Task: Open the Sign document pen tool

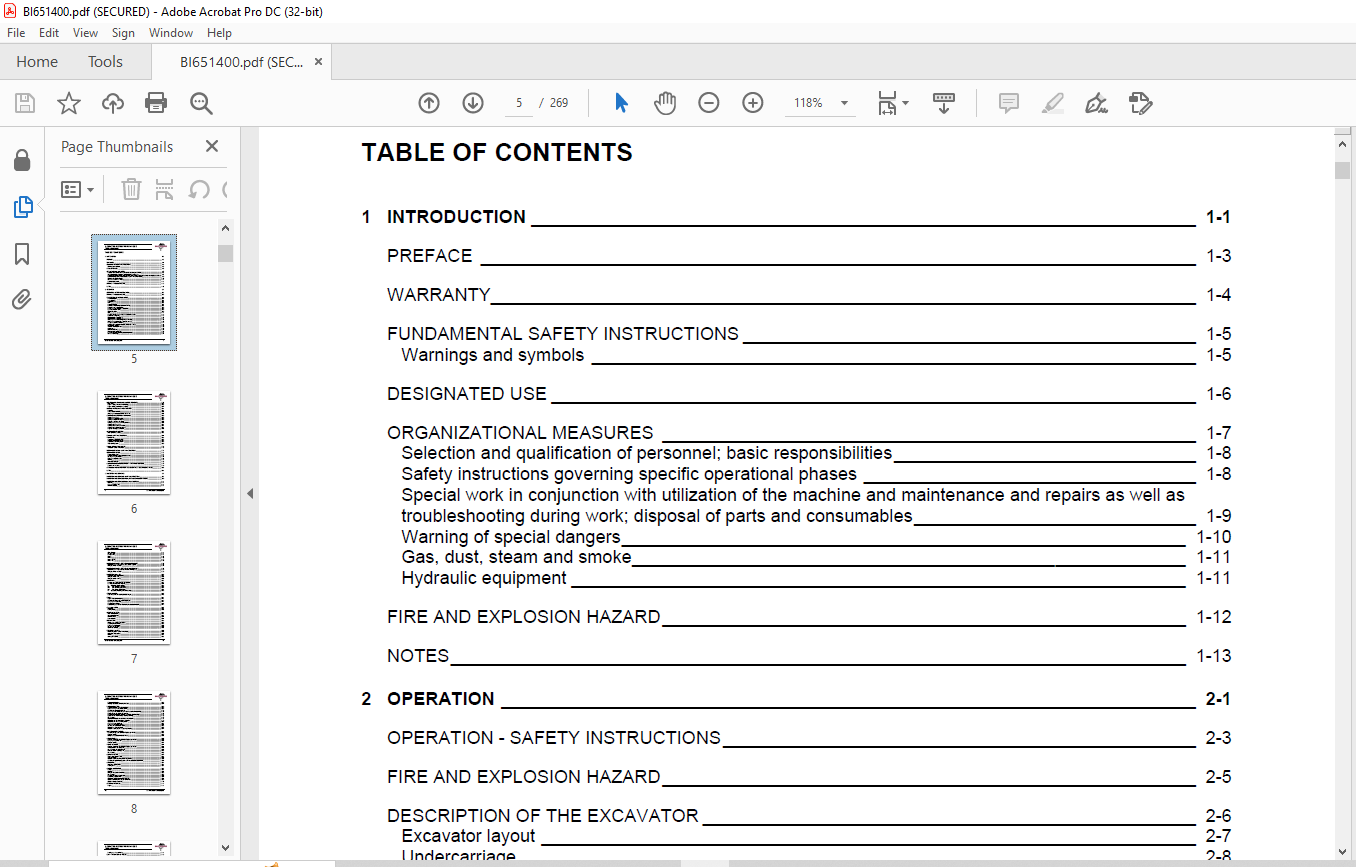Action: (x=1096, y=103)
